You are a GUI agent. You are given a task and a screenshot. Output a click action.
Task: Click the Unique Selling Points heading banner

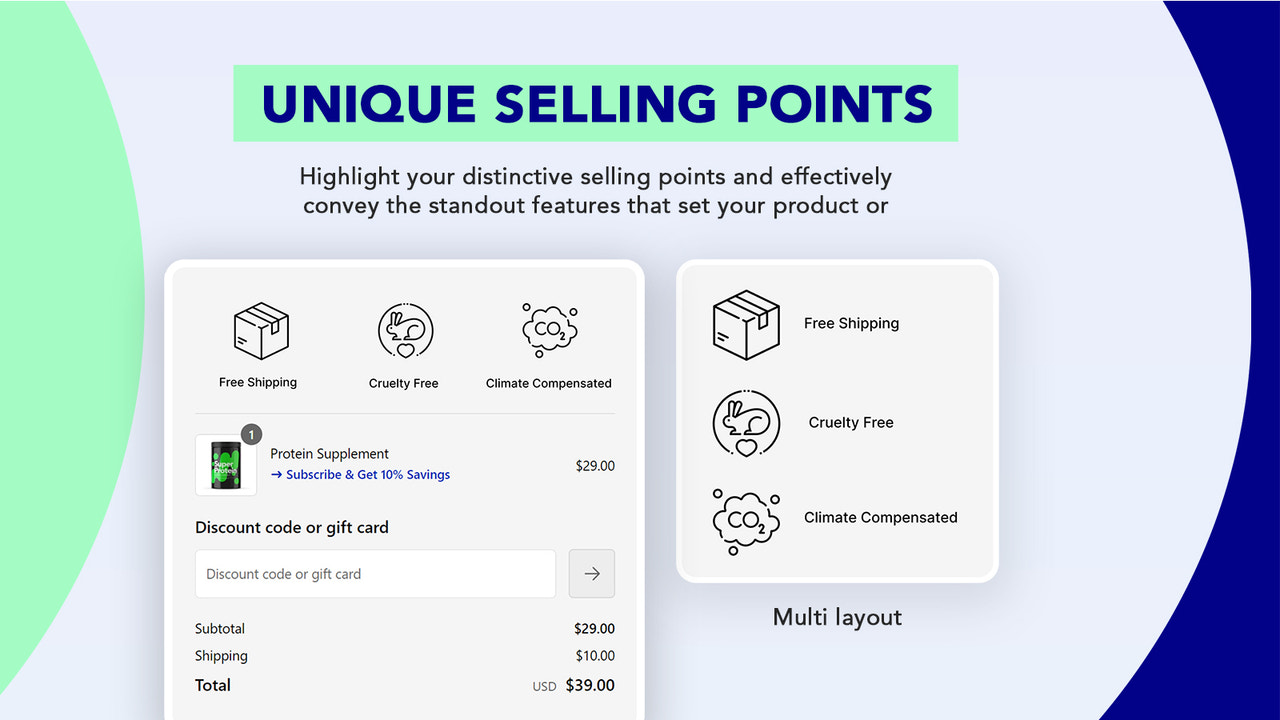(x=596, y=104)
